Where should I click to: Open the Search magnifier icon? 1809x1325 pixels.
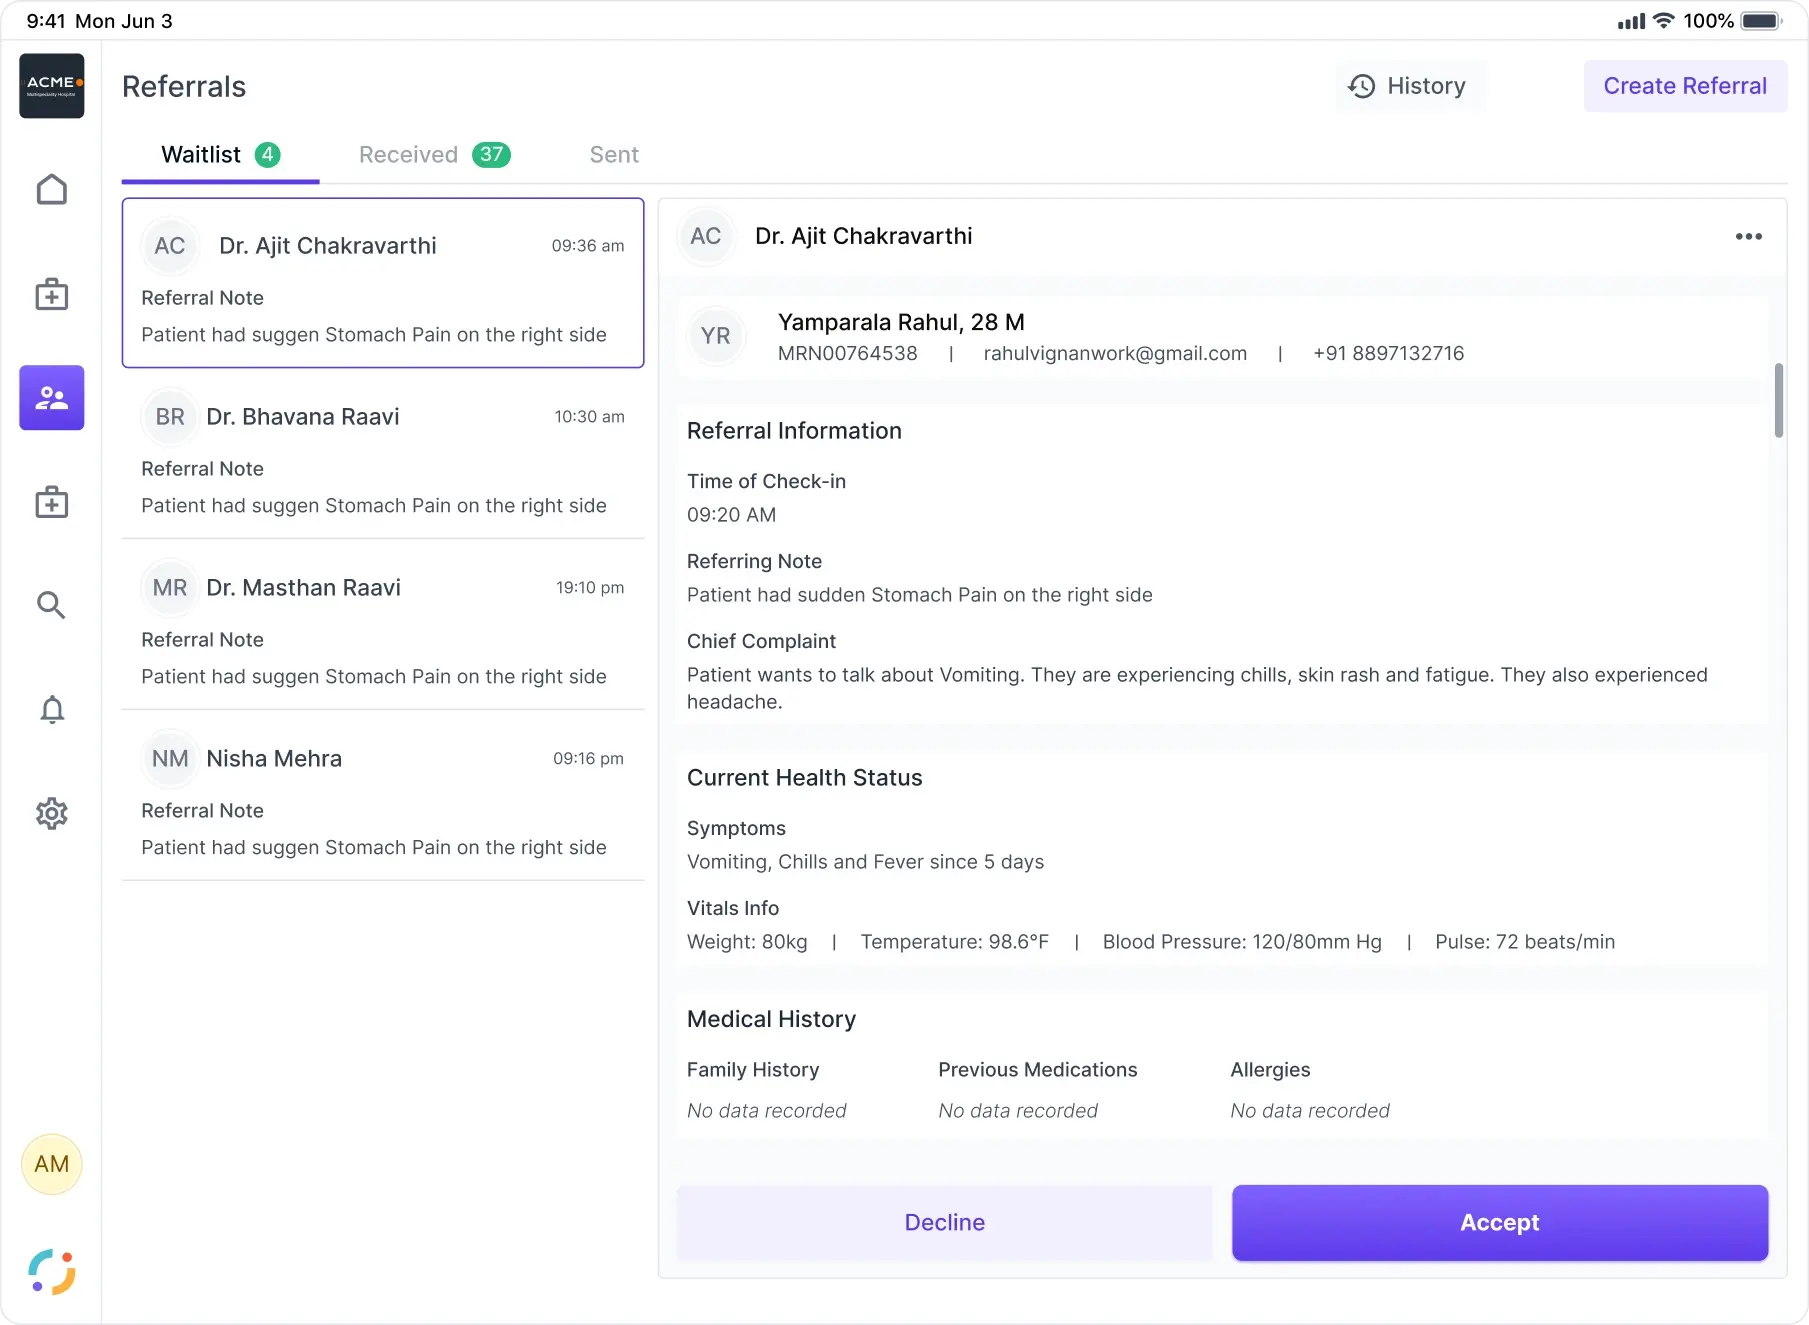pos(52,605)
